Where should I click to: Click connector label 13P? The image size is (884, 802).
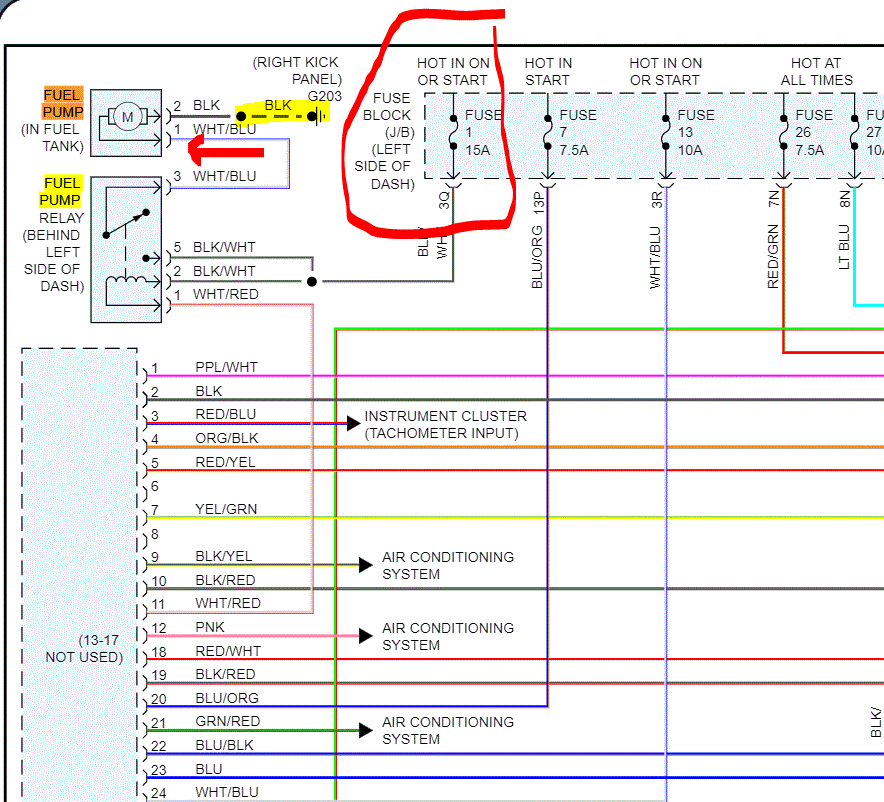(539, 203)
